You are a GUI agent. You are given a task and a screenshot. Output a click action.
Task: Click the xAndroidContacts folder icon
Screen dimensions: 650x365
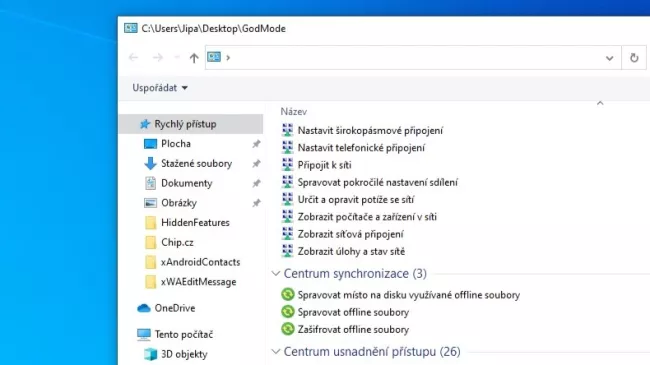point(150,262)
